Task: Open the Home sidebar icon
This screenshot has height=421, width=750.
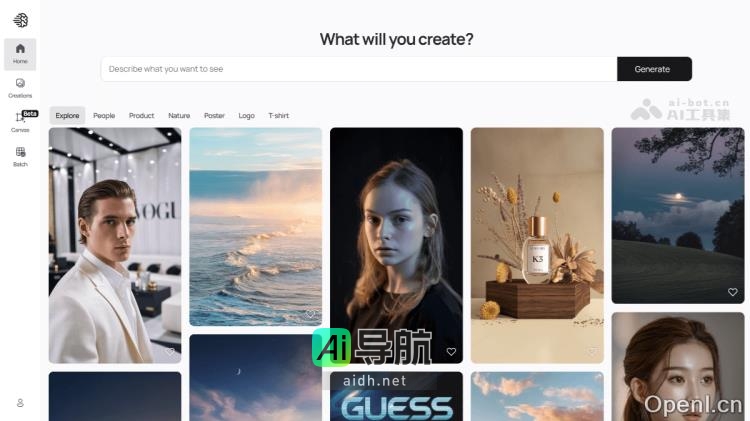Action: pyautogui.click(x=20, y=54)
